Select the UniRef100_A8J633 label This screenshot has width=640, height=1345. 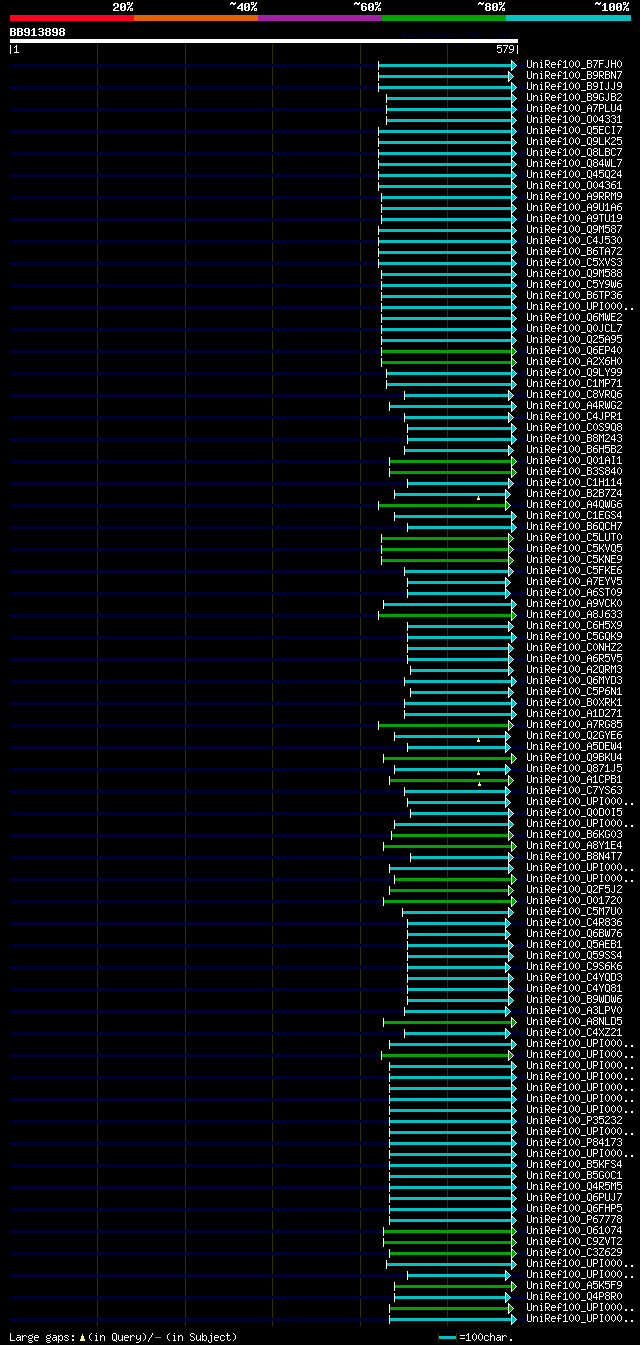[x=574, y=614]
